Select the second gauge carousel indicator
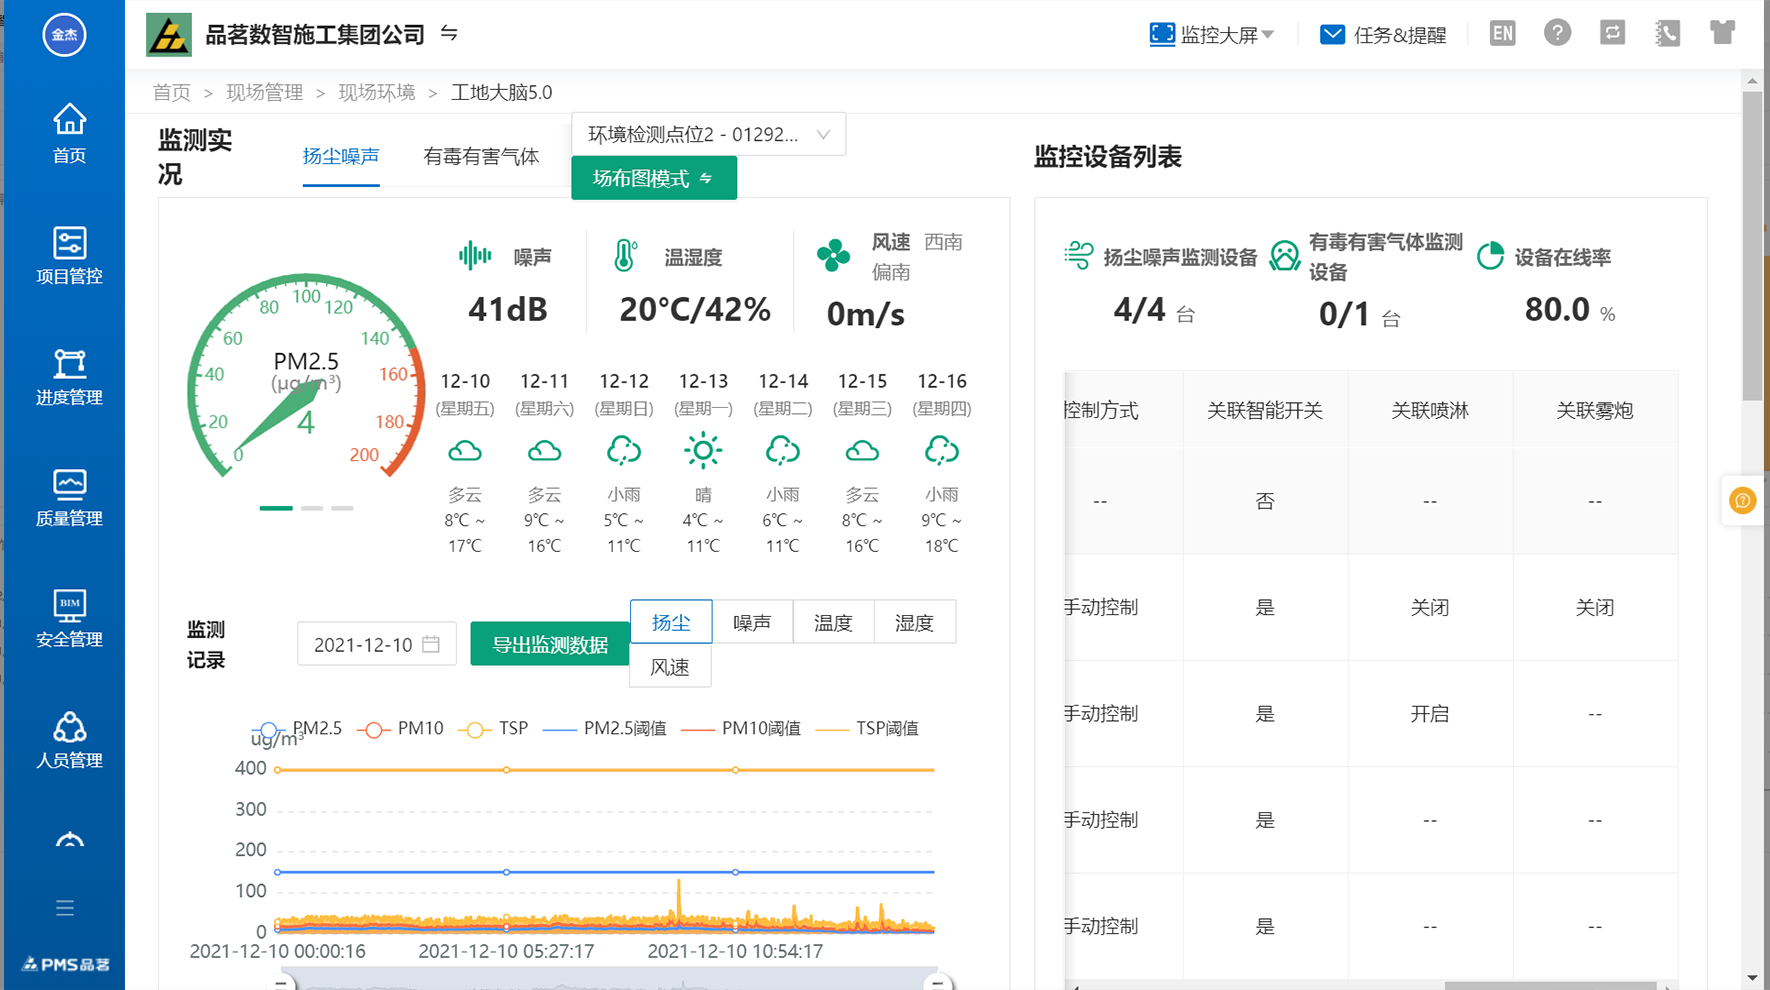Viewport: 1770px width, 990px height. (x=312, y=508)
